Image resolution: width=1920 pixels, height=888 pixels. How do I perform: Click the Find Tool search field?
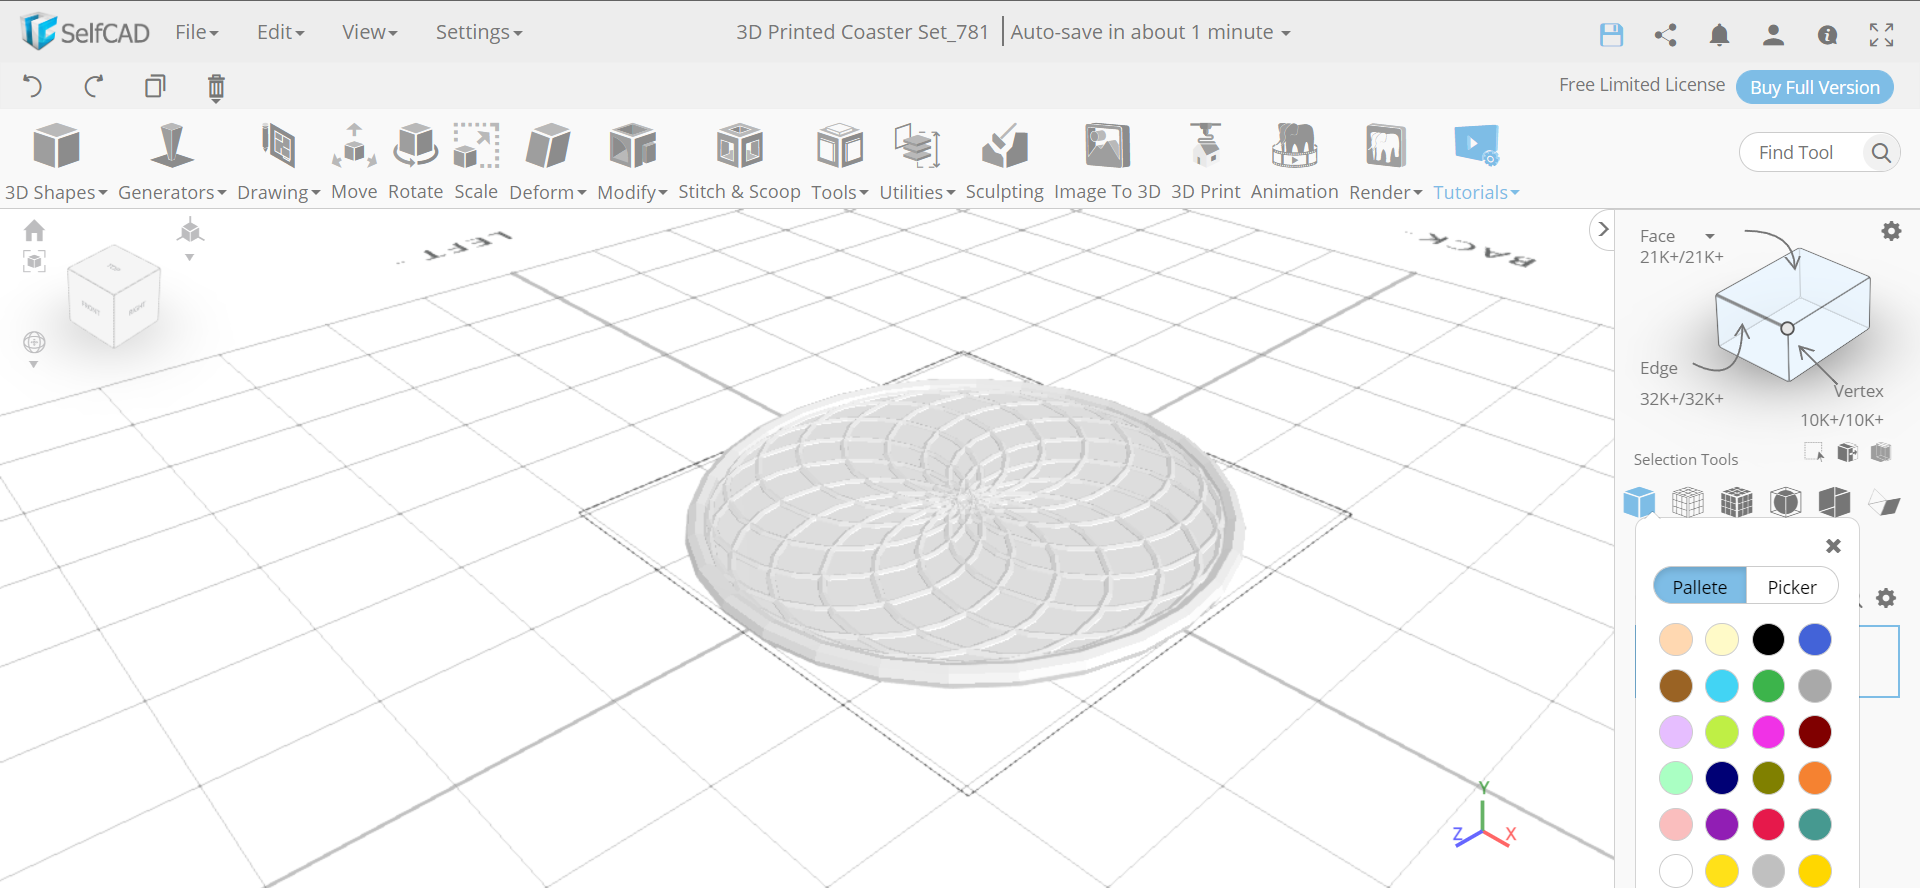(x=1800, y=152)
